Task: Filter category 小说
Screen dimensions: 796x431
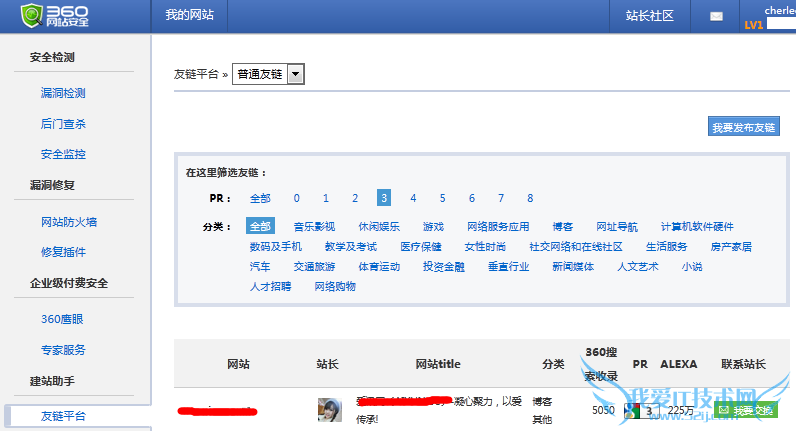Action: click(692, 267)
